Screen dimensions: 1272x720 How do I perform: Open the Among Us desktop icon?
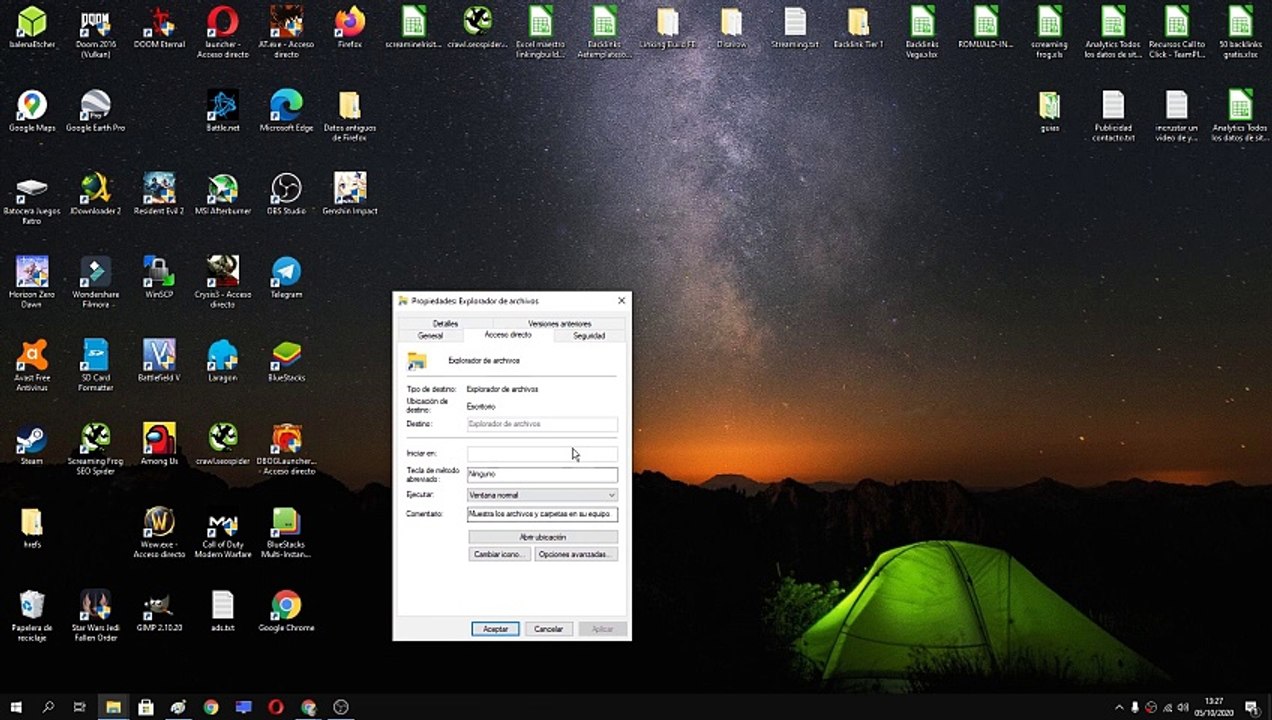click(159, 444)
